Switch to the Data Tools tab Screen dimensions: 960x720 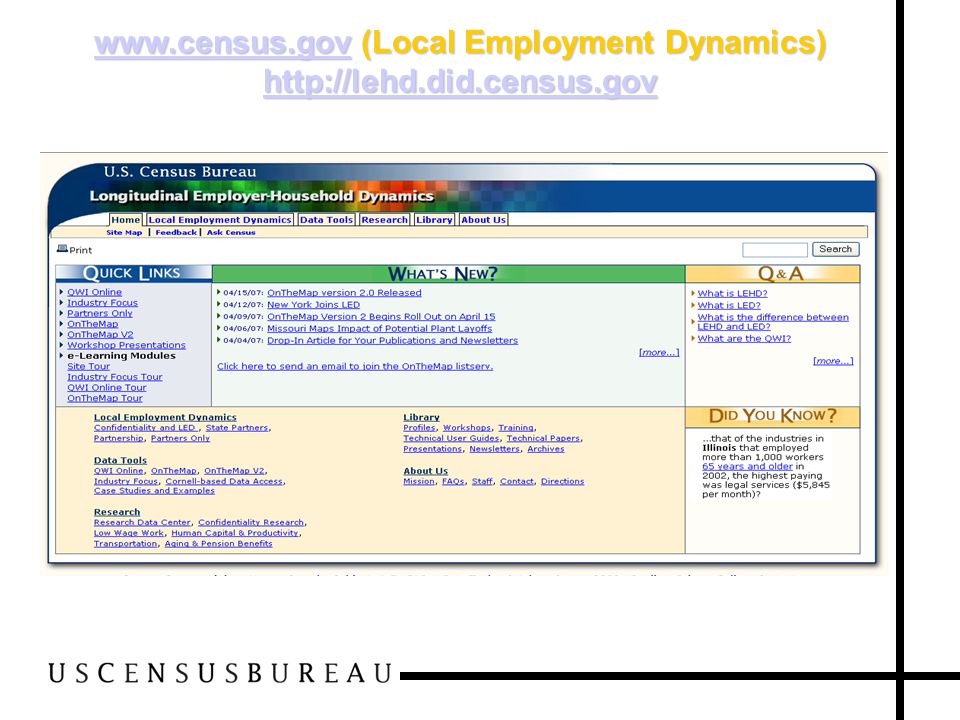click(x=326, y=220)
